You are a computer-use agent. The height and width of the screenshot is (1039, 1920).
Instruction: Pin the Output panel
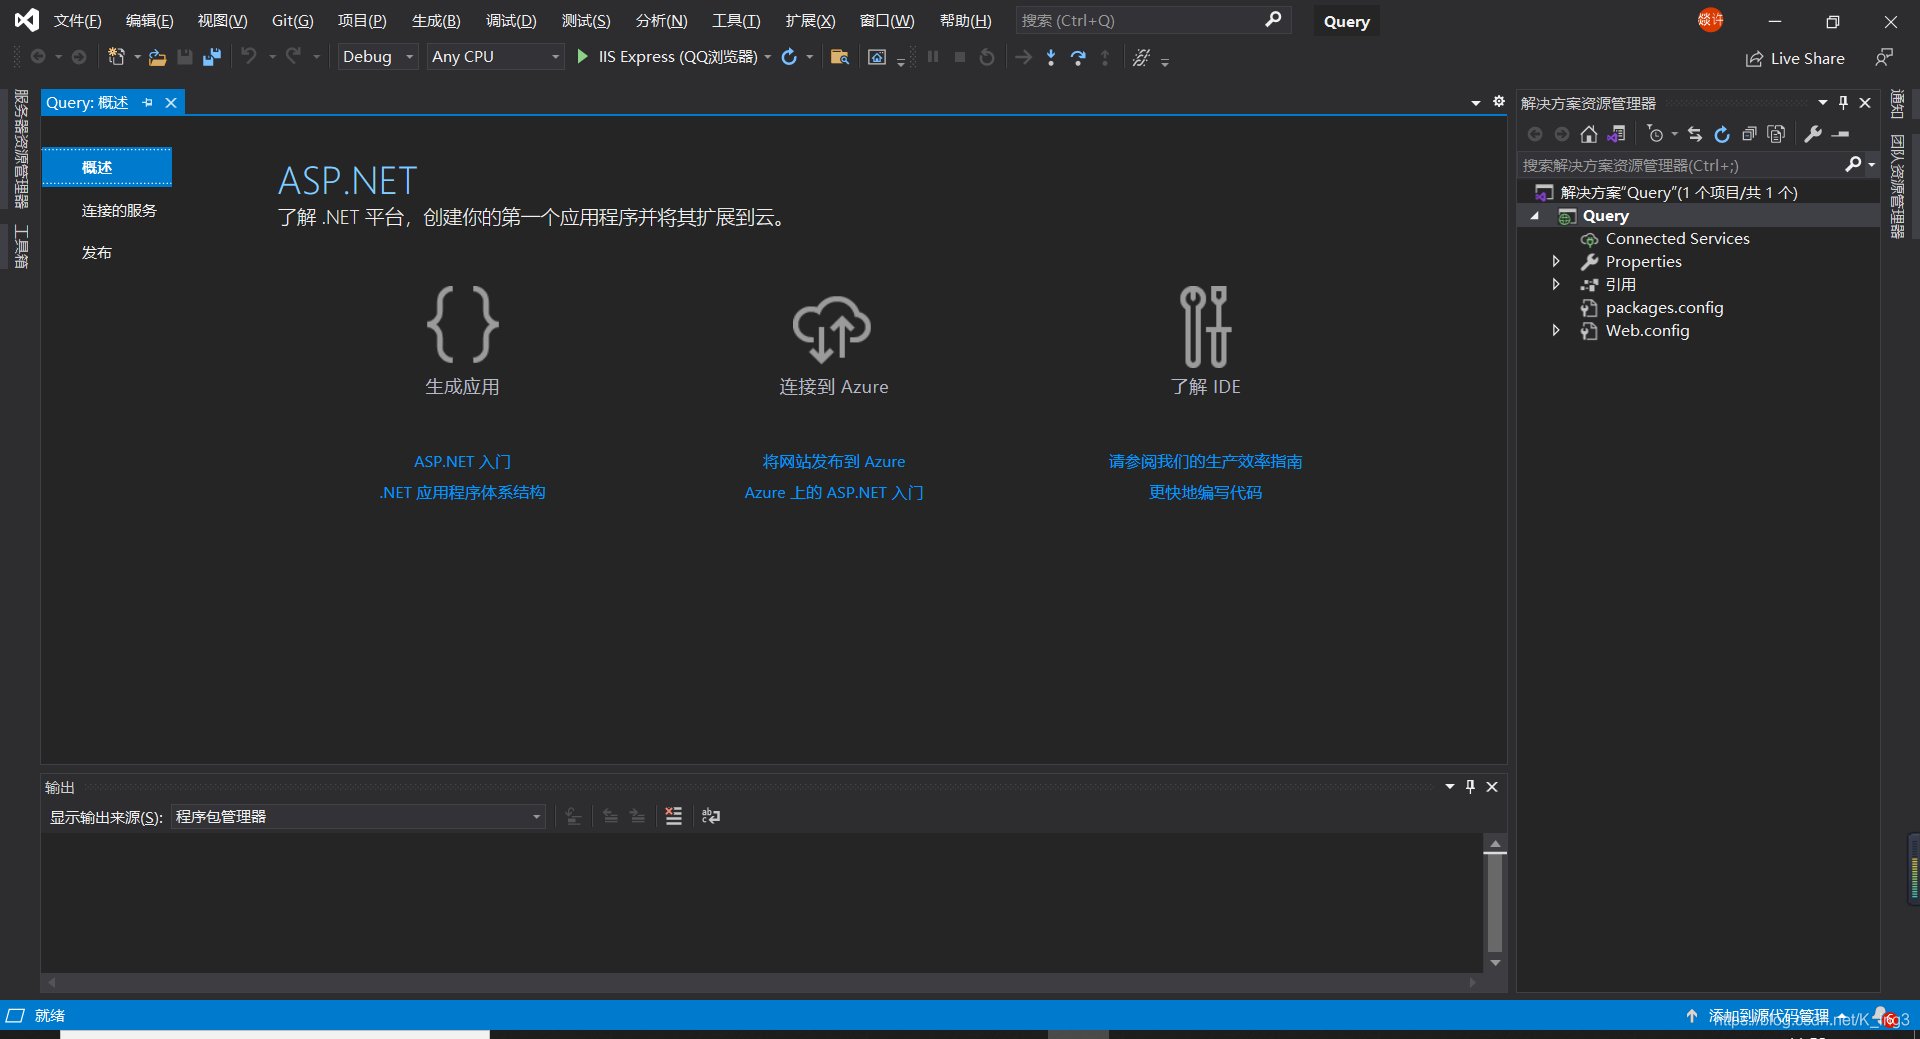pos(1470,787)
